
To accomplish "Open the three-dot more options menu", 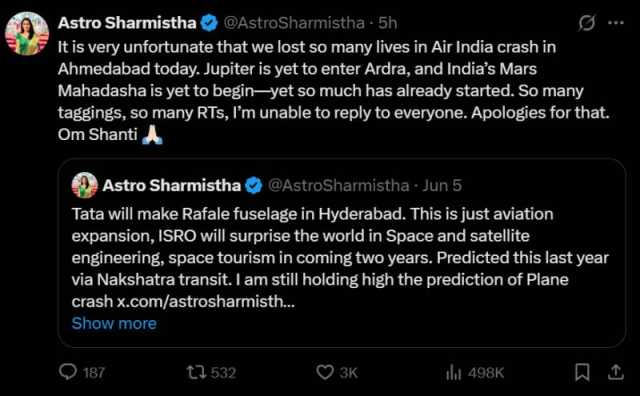I will point(616,23).
